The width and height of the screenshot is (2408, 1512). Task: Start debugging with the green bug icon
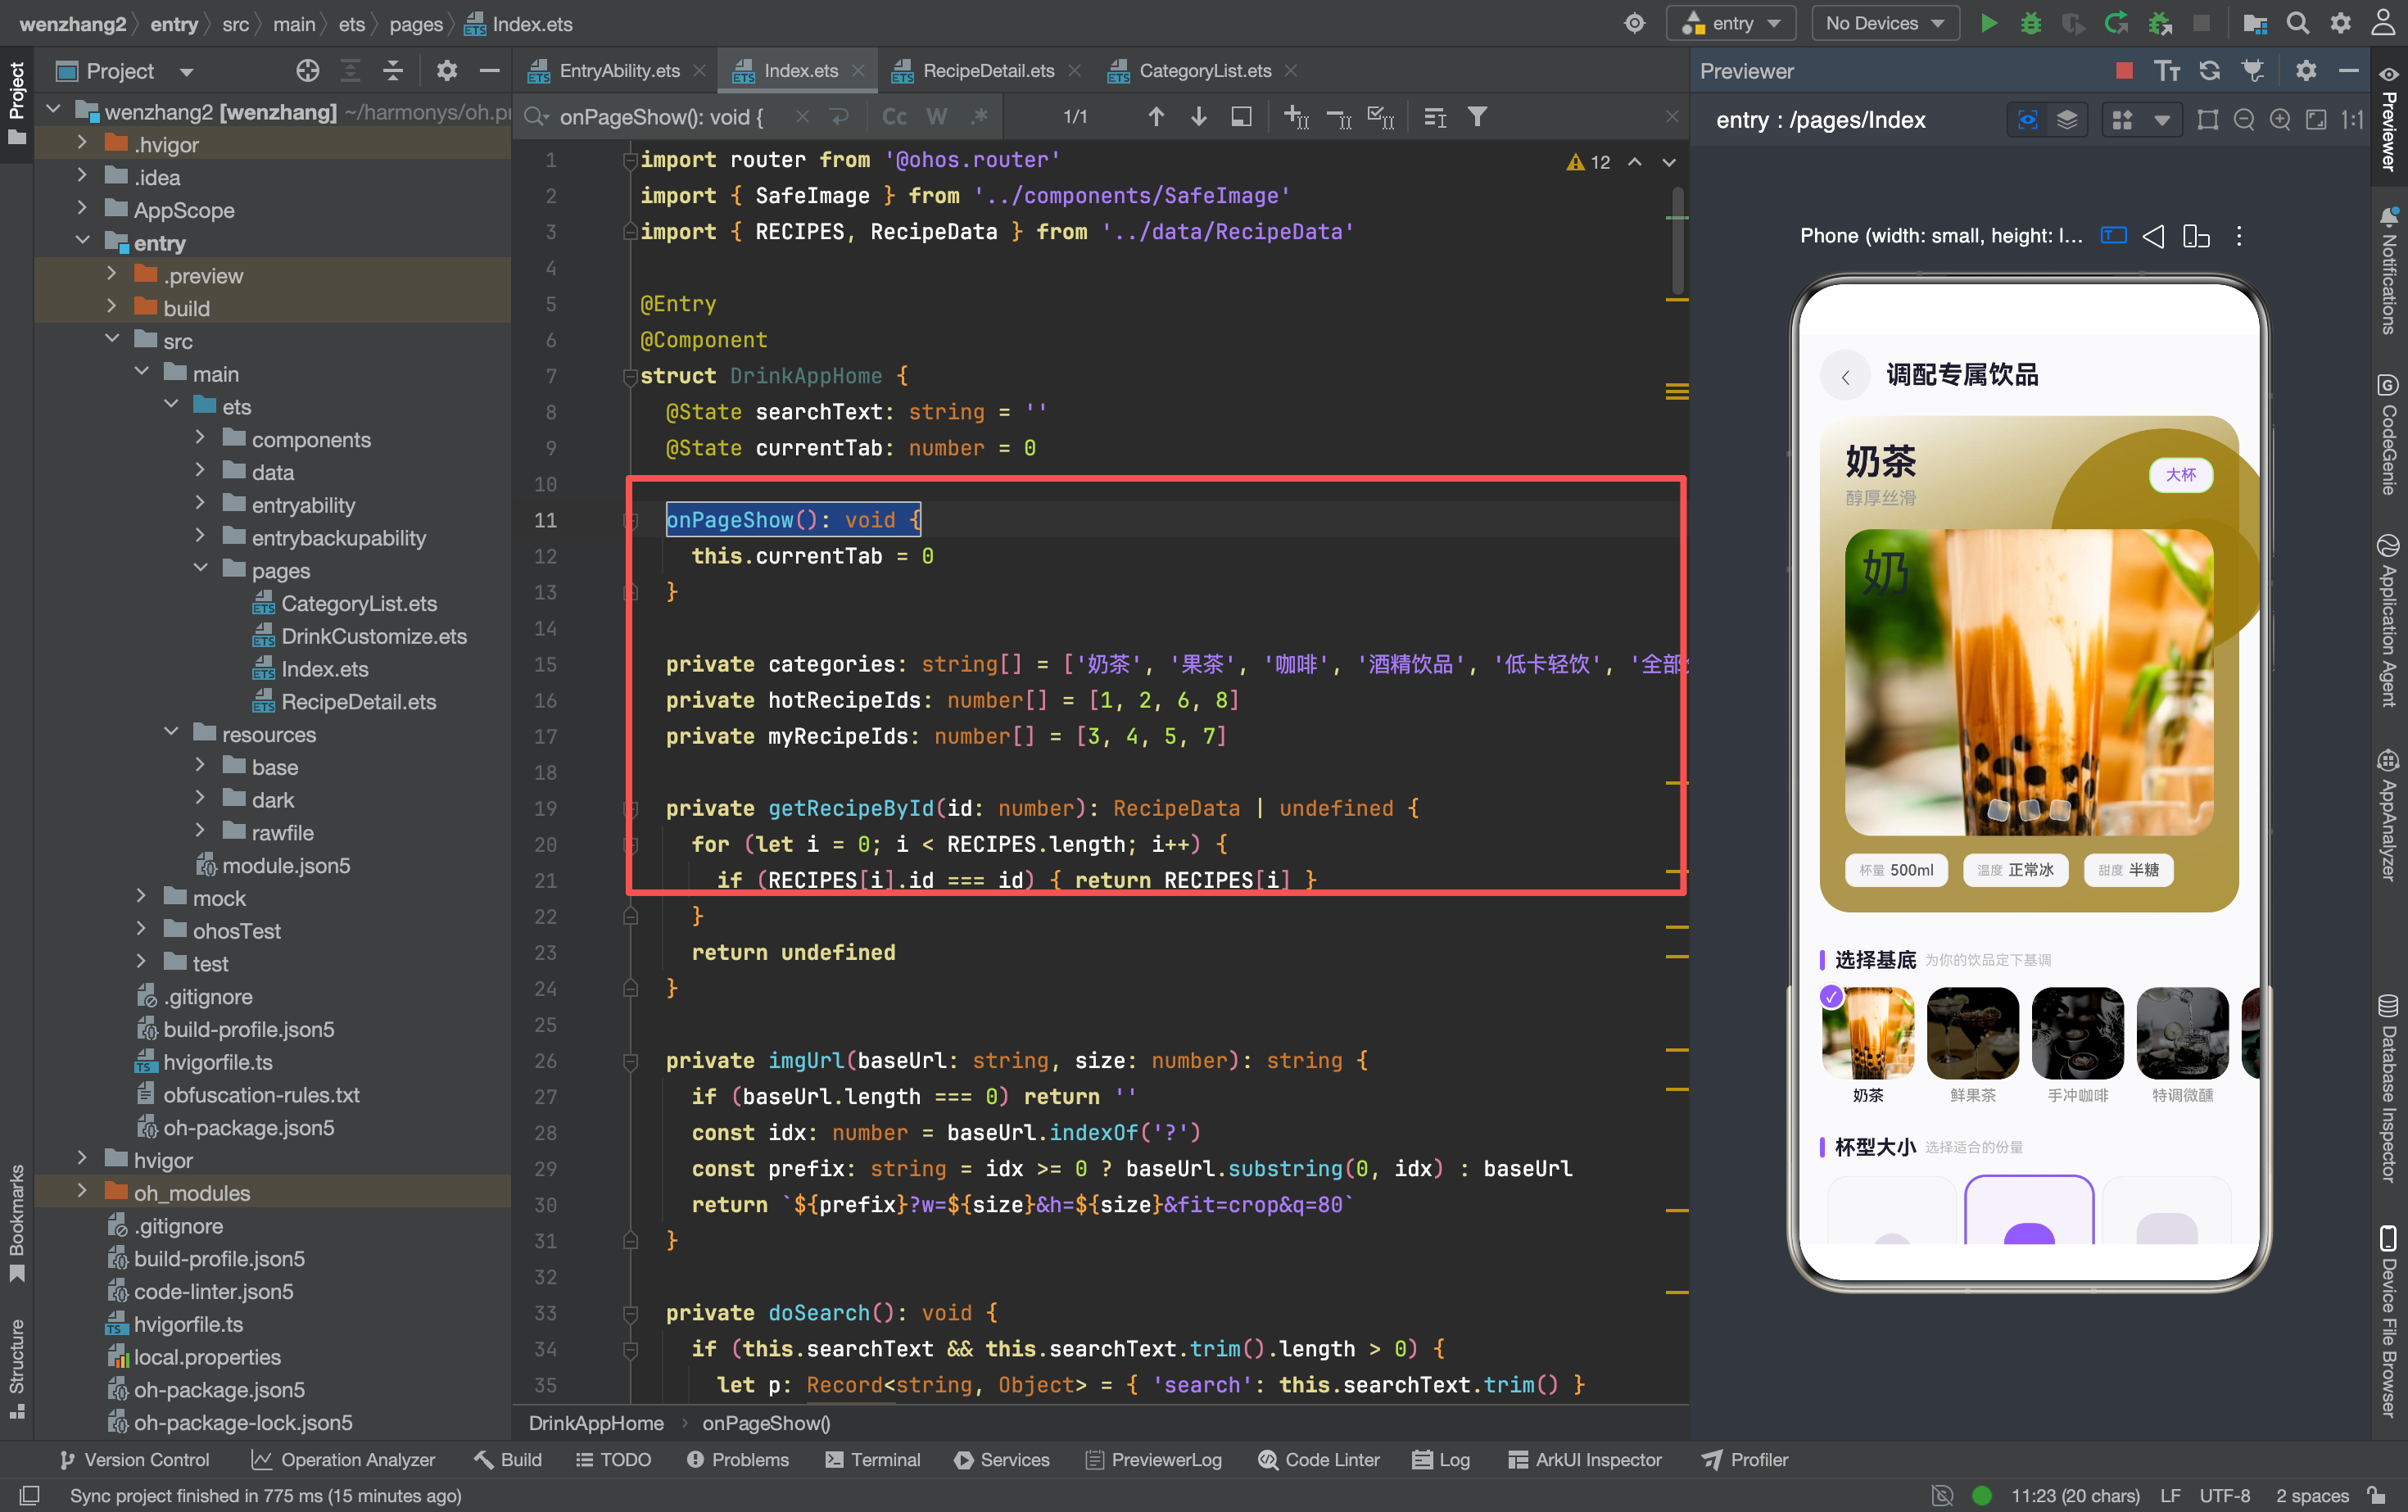[2031, 23]
